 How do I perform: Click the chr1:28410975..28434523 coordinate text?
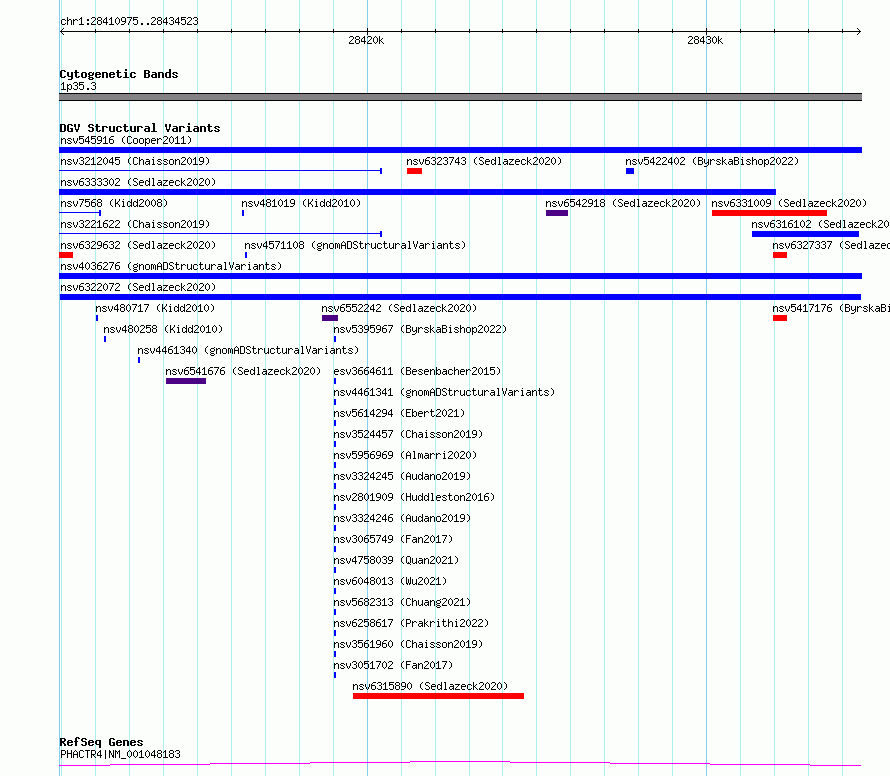129,22
